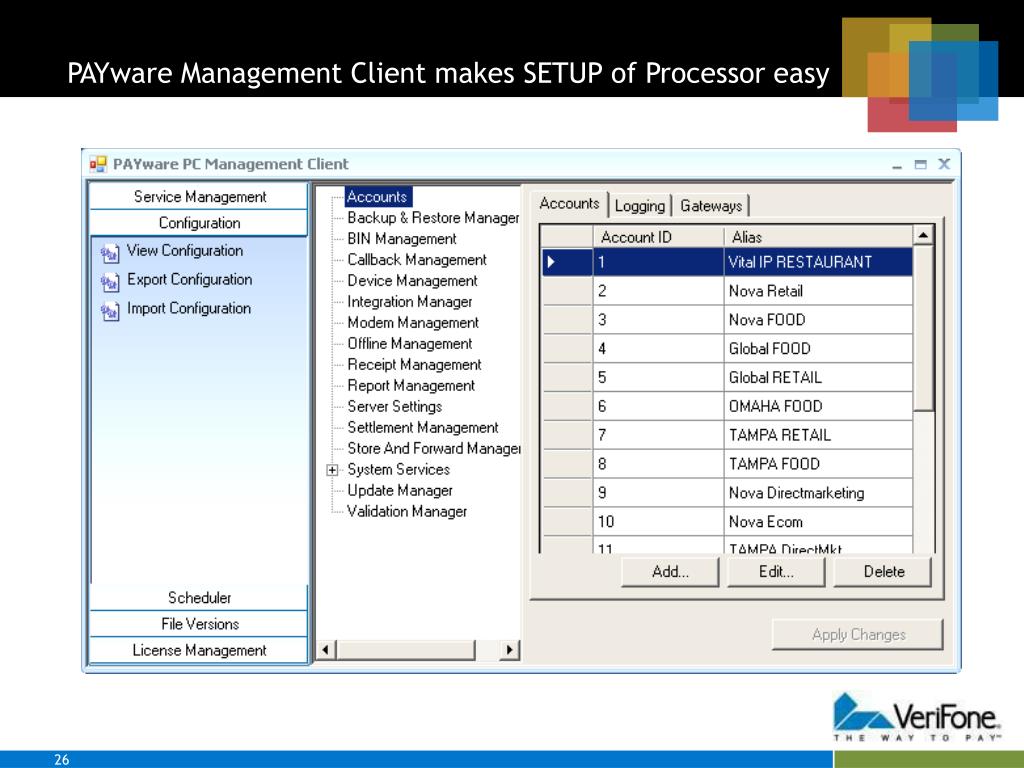Minimize the PAYware PC Management Client window
Screen dimensions: 1024x768
pyautogui.click(x=897, y=165)
